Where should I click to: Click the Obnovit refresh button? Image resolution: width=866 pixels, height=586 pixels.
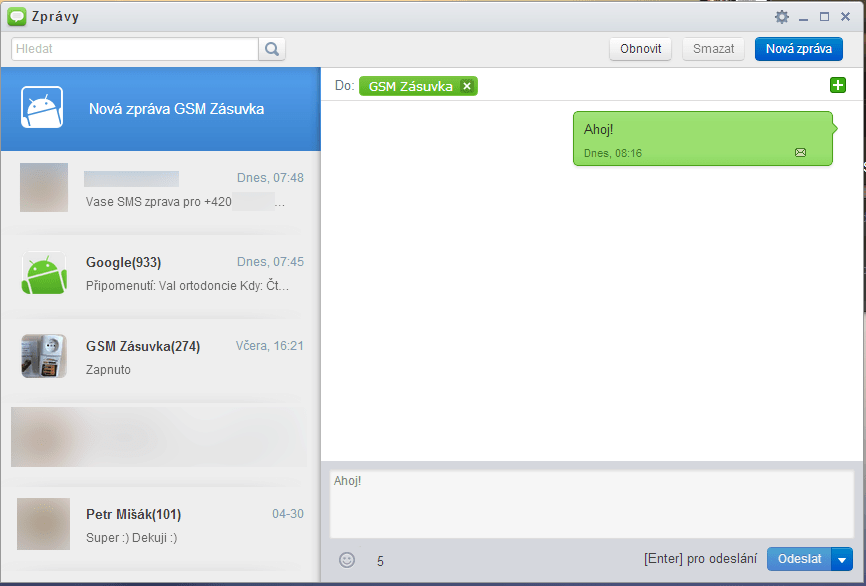tap(640, 49)
